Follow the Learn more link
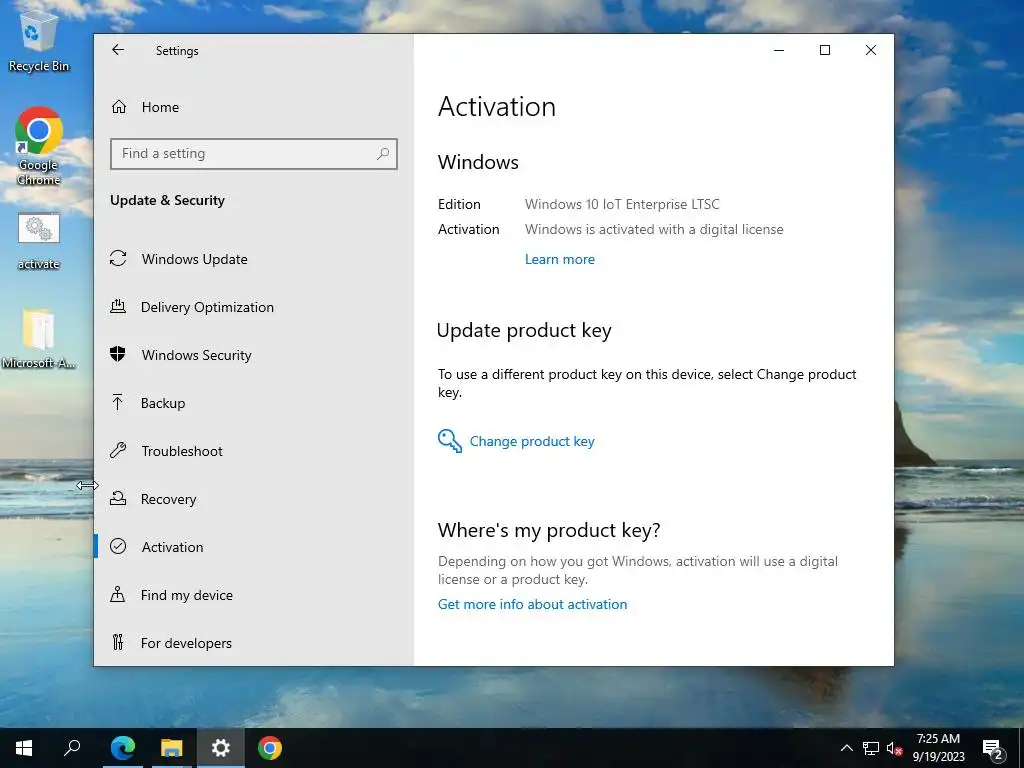Viewport: 1024px width, 768px height. pos(560,259)
